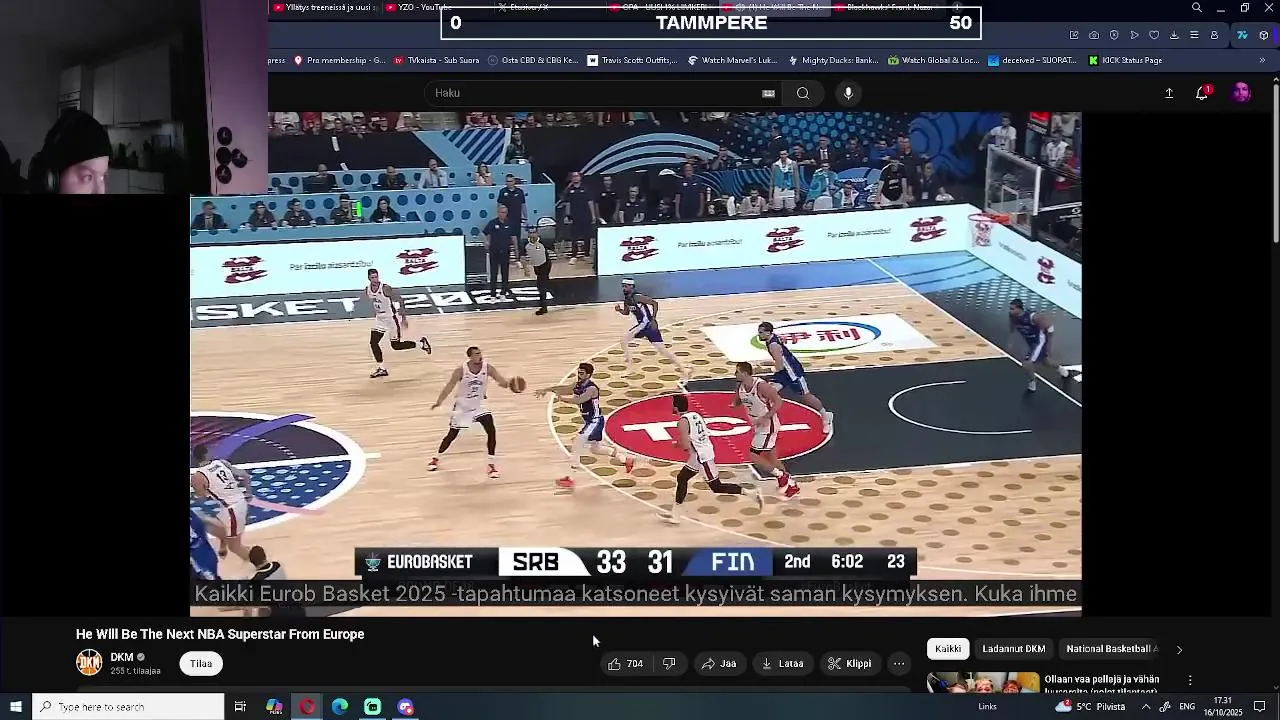
Task: Open YouTube notifications bell
Action: (1202, 93)
